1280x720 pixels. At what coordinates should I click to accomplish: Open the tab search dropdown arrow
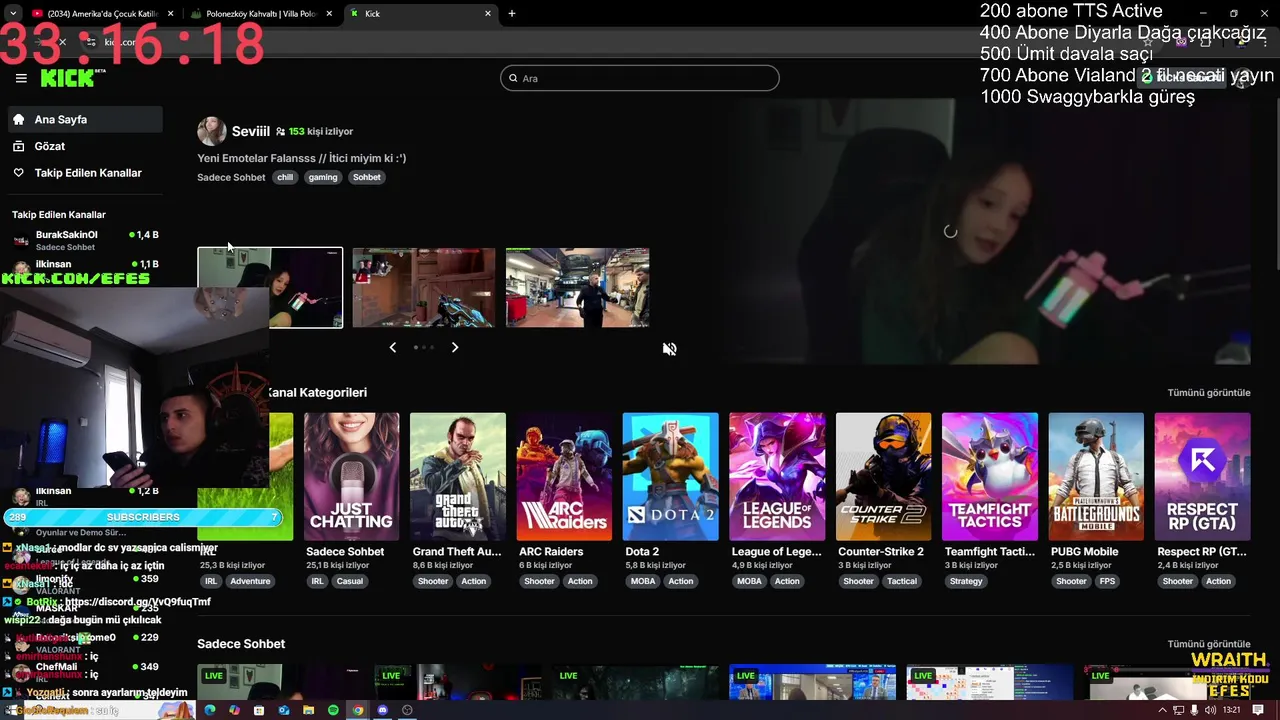coord(12,14)
